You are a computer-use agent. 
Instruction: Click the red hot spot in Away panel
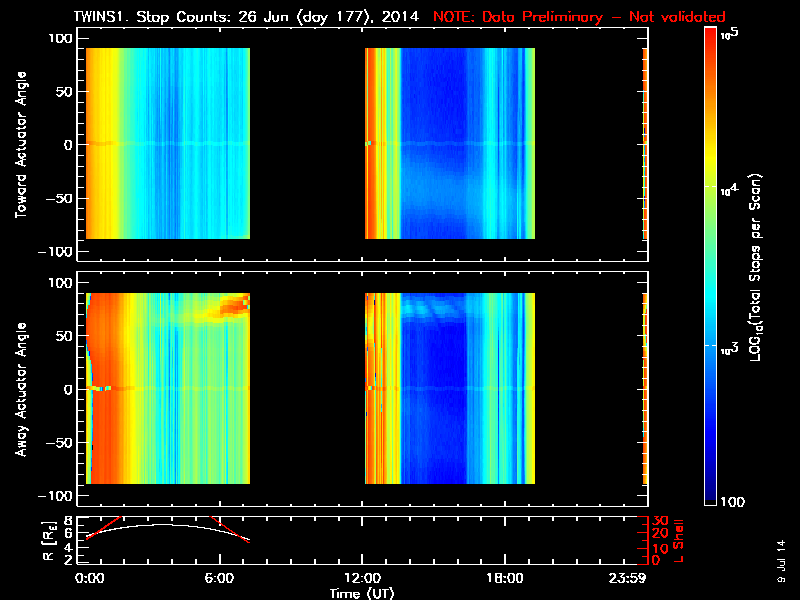[x=238, y=303]
